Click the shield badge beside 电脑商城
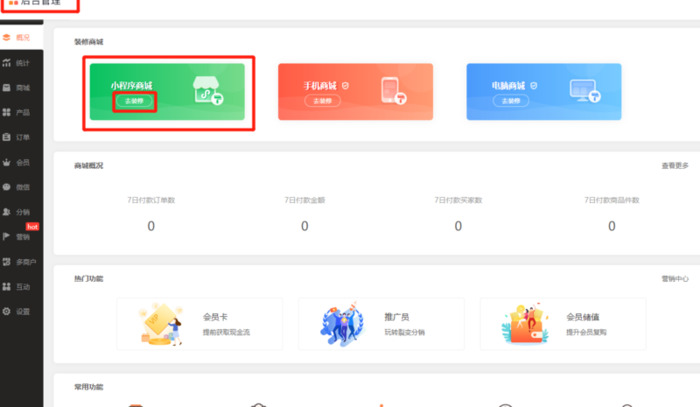Screen dimensions: 700x407 coord(533,86)
